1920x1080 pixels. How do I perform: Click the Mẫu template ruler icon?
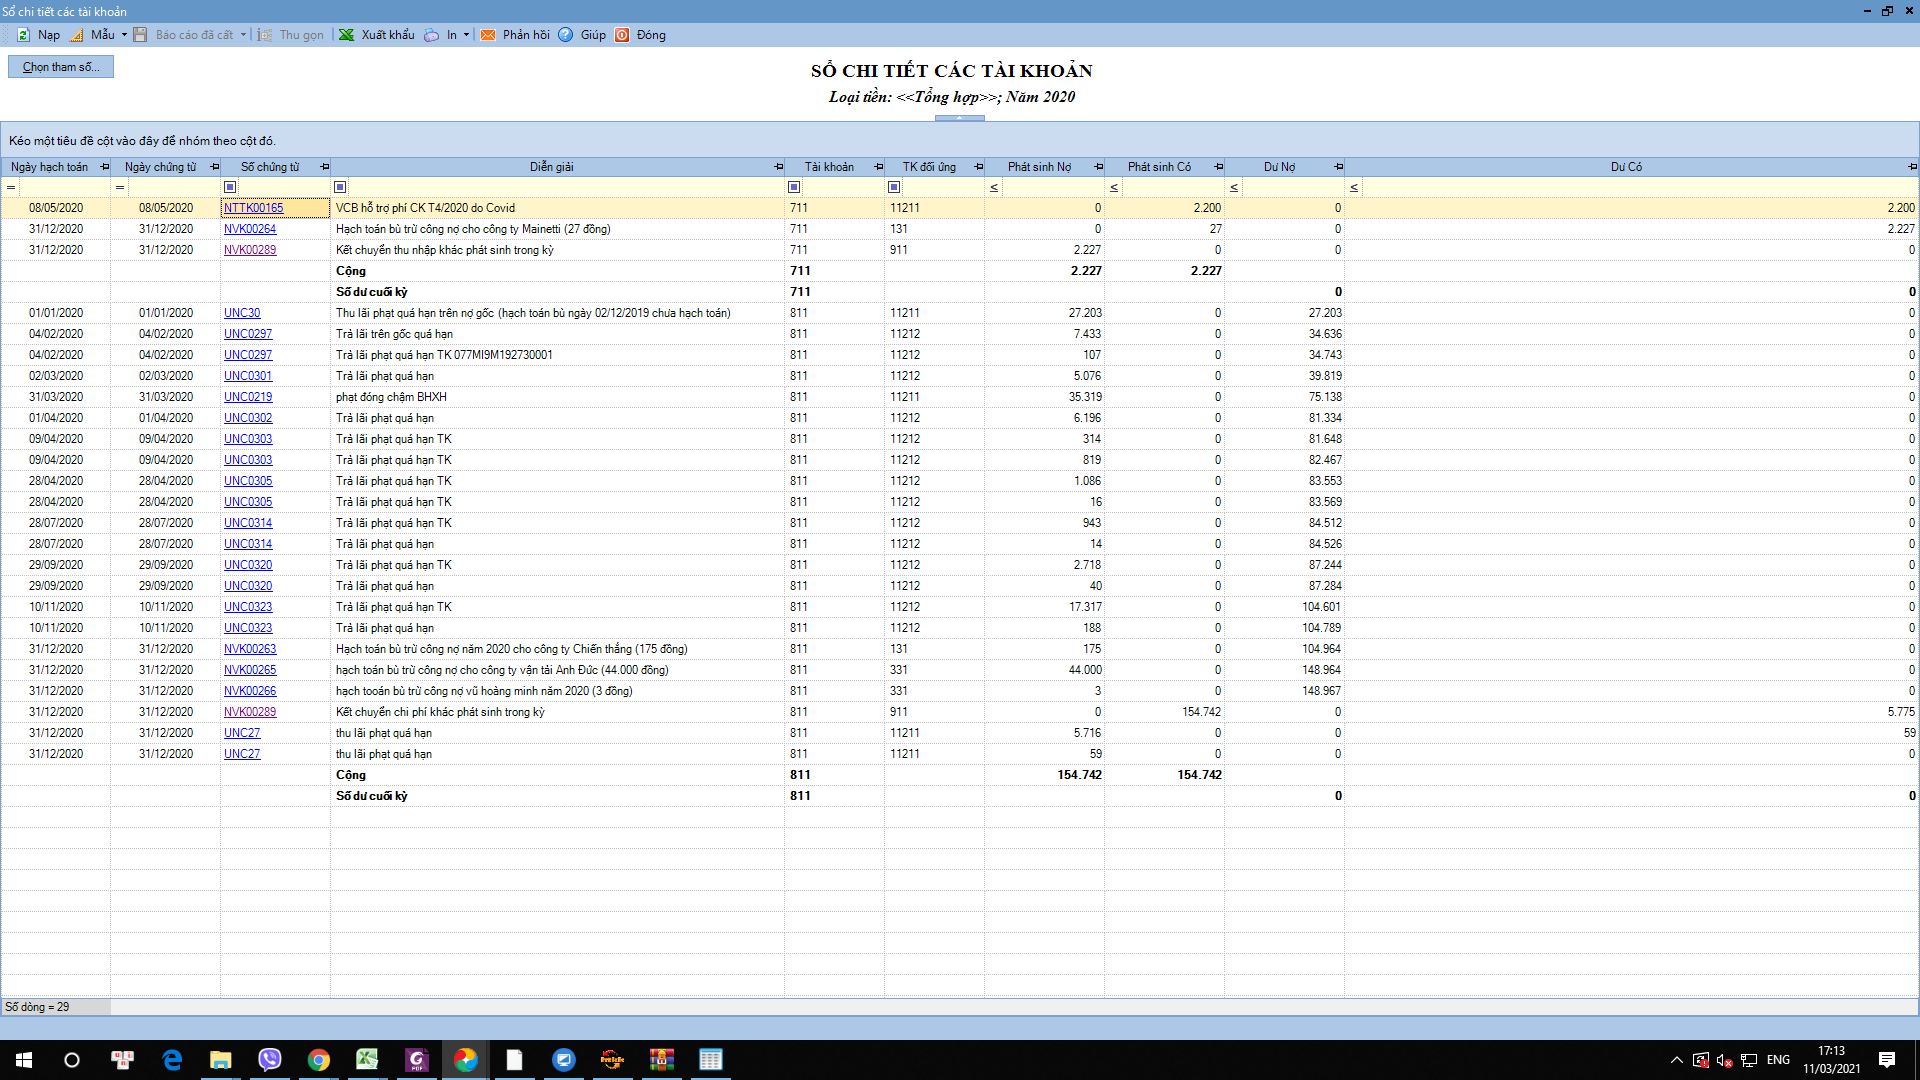(77, 35)
